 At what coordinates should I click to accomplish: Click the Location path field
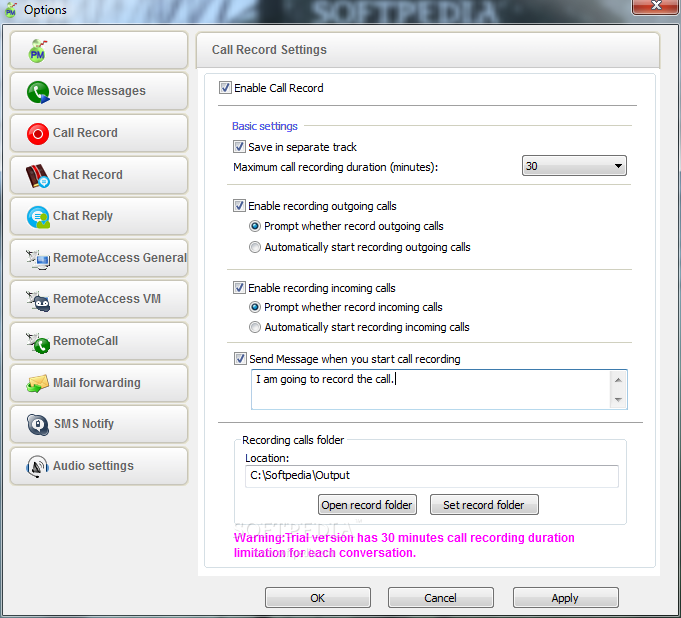pos(432,476)
